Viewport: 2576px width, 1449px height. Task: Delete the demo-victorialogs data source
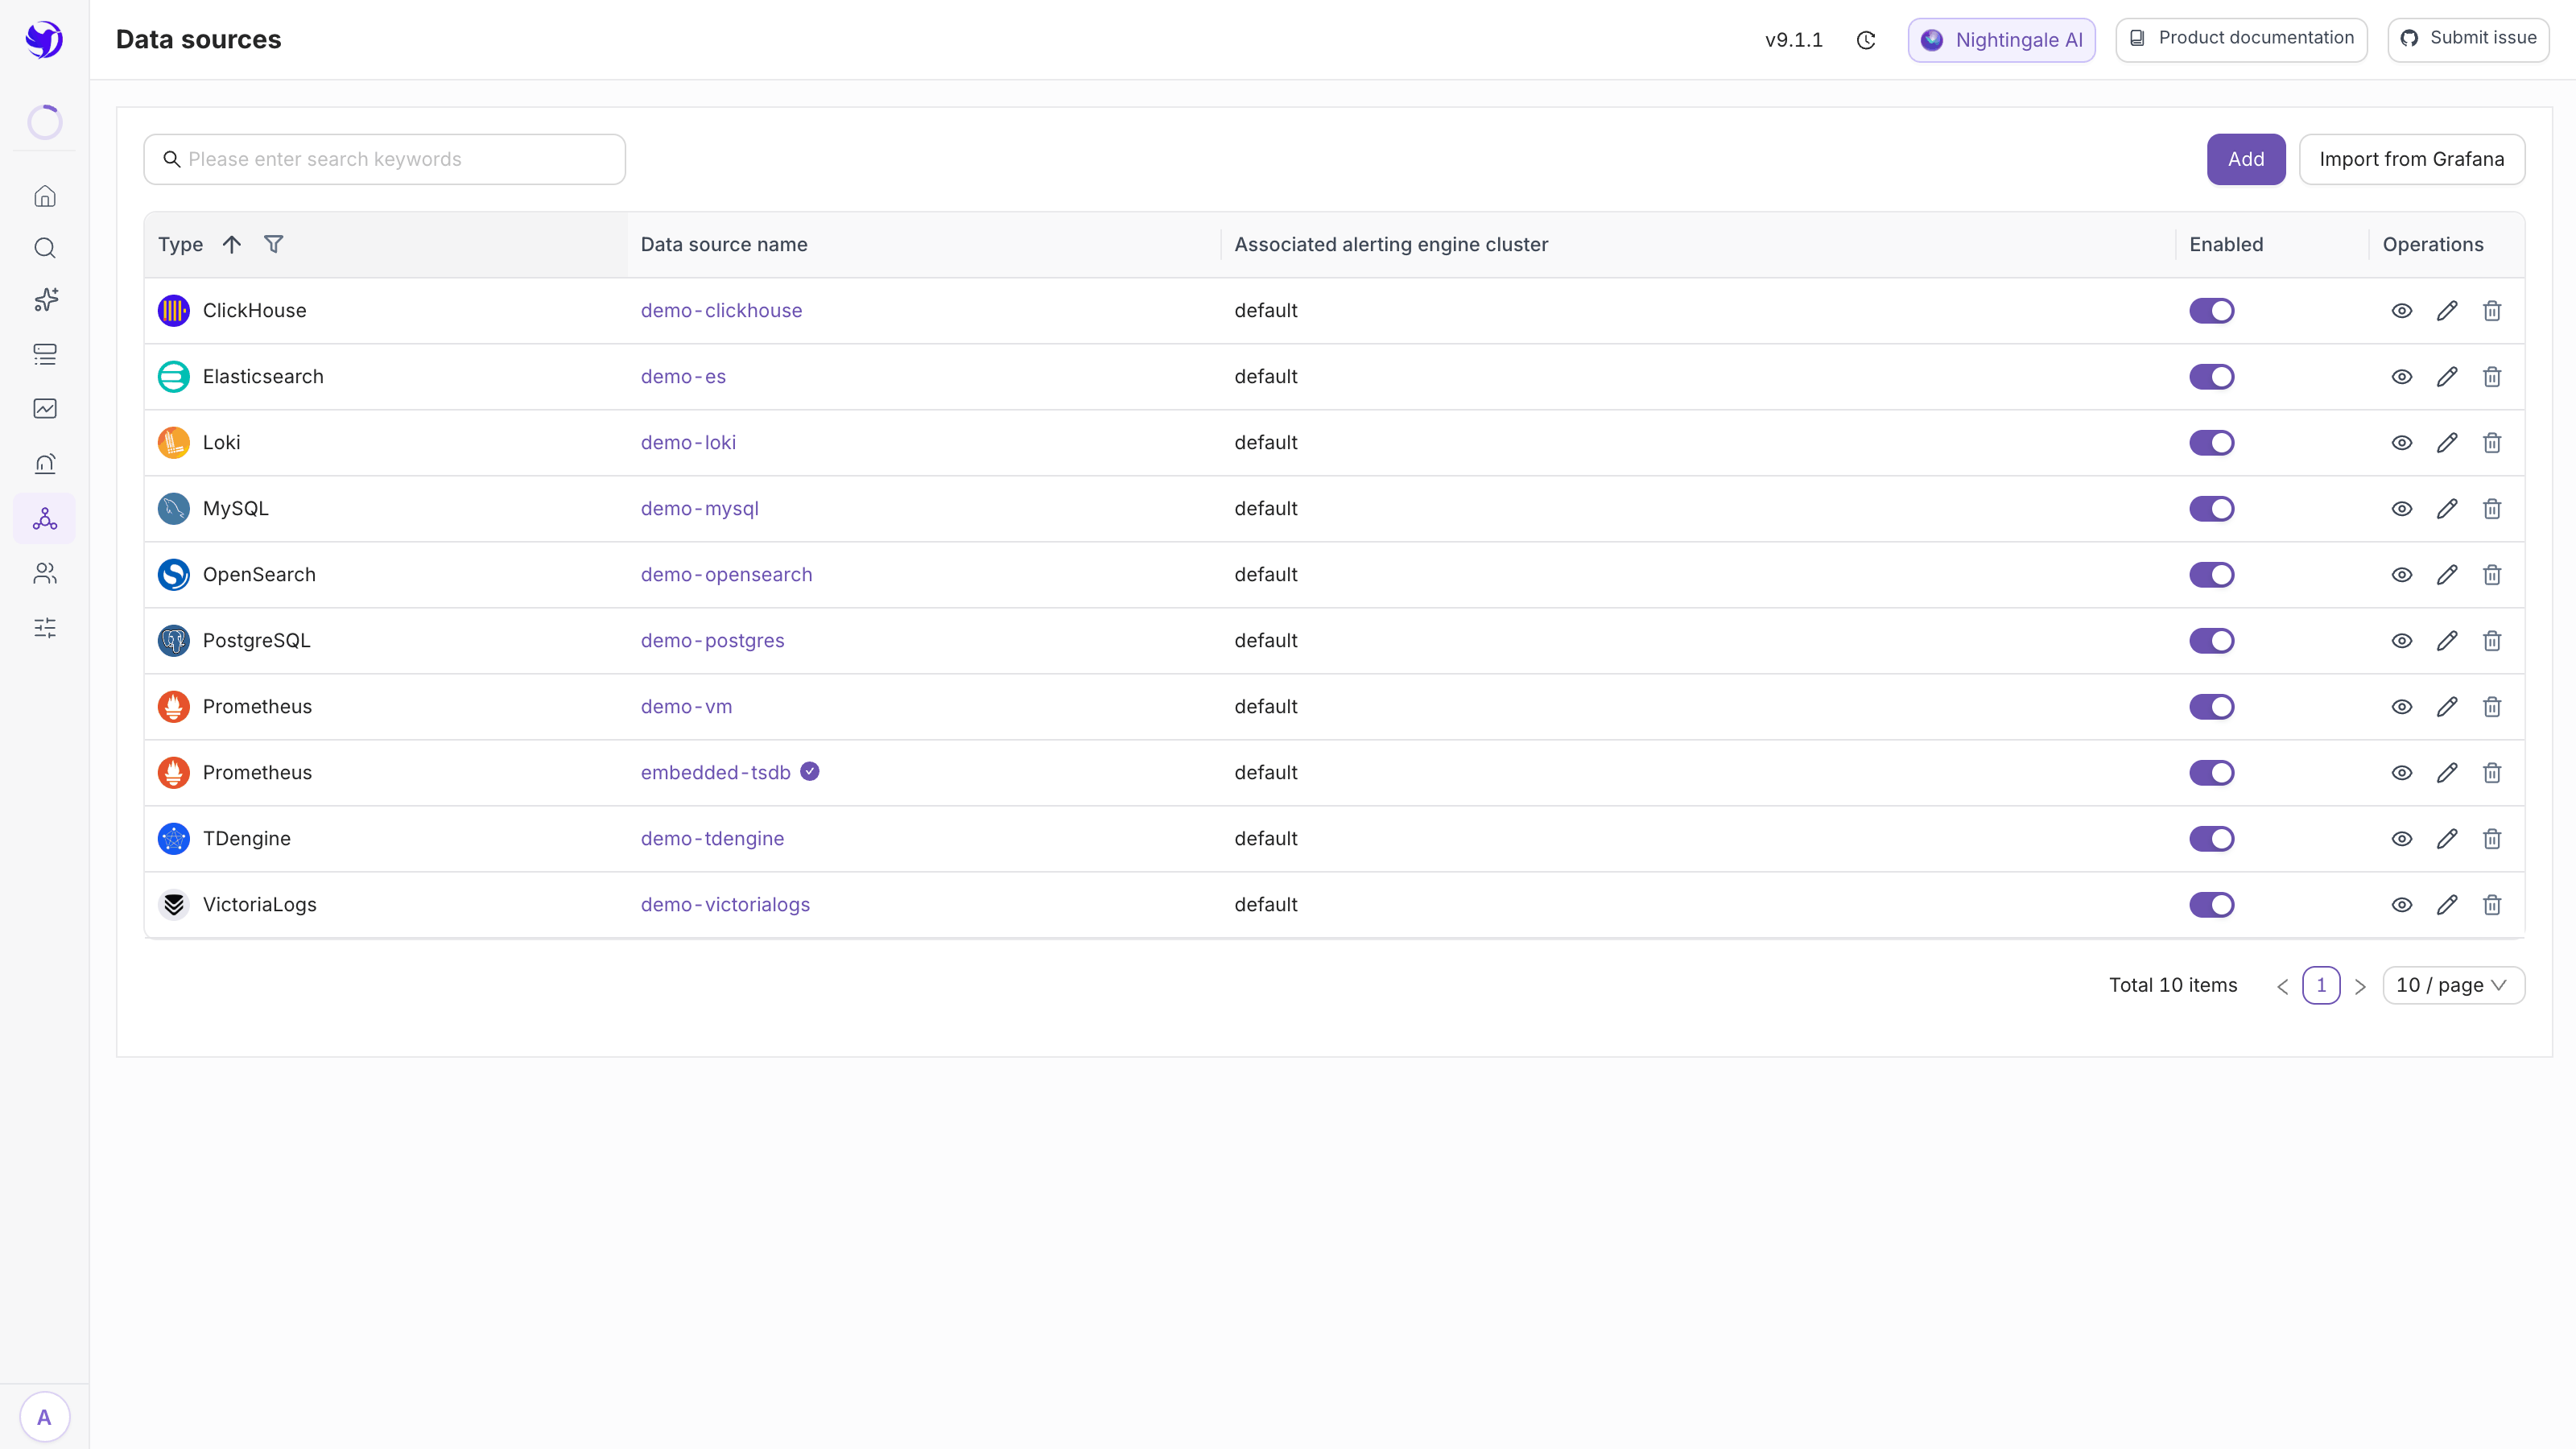[x=2492, y=905]
